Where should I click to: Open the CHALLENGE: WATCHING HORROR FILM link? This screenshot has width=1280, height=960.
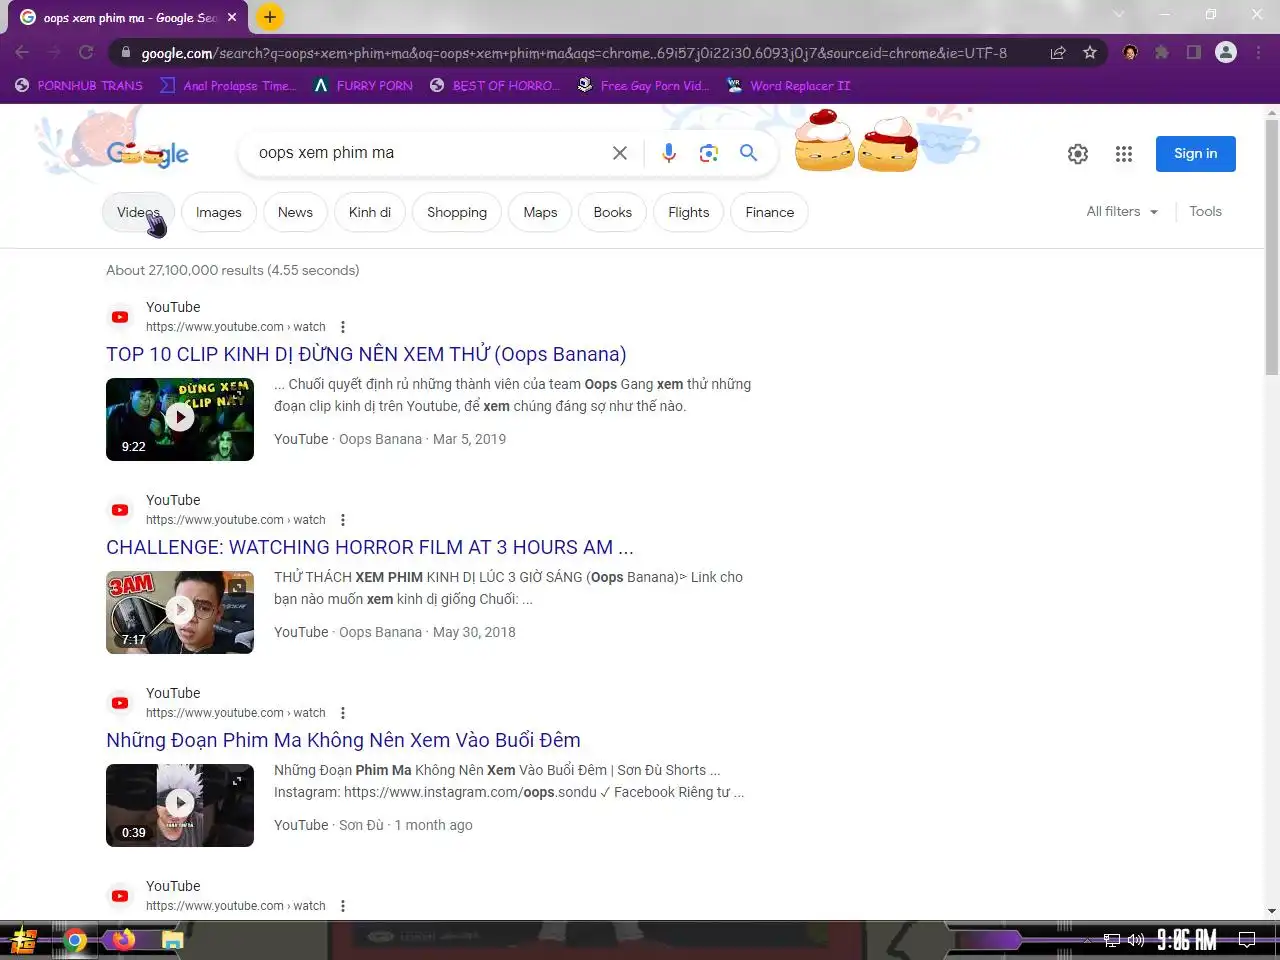click(370, 547)
